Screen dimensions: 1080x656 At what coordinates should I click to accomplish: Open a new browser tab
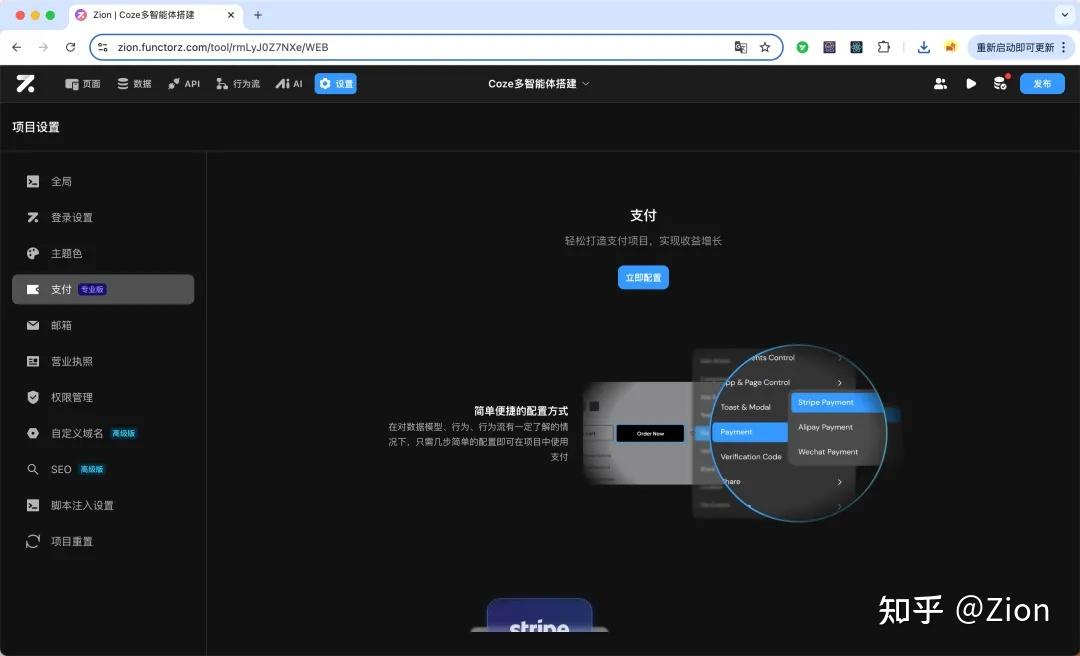pos(258,14)
